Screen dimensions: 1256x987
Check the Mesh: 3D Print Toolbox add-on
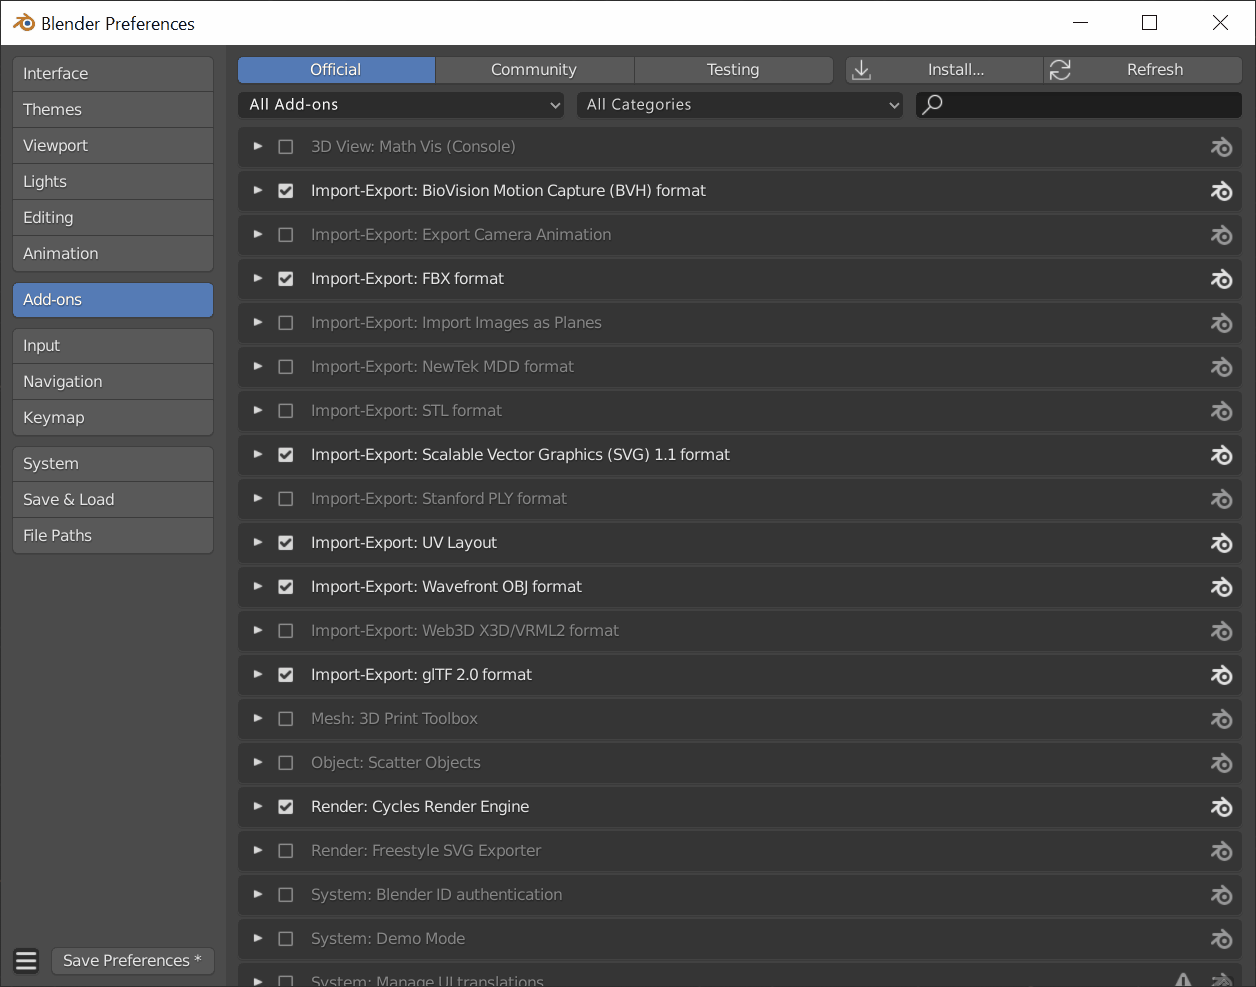(286, 719)
